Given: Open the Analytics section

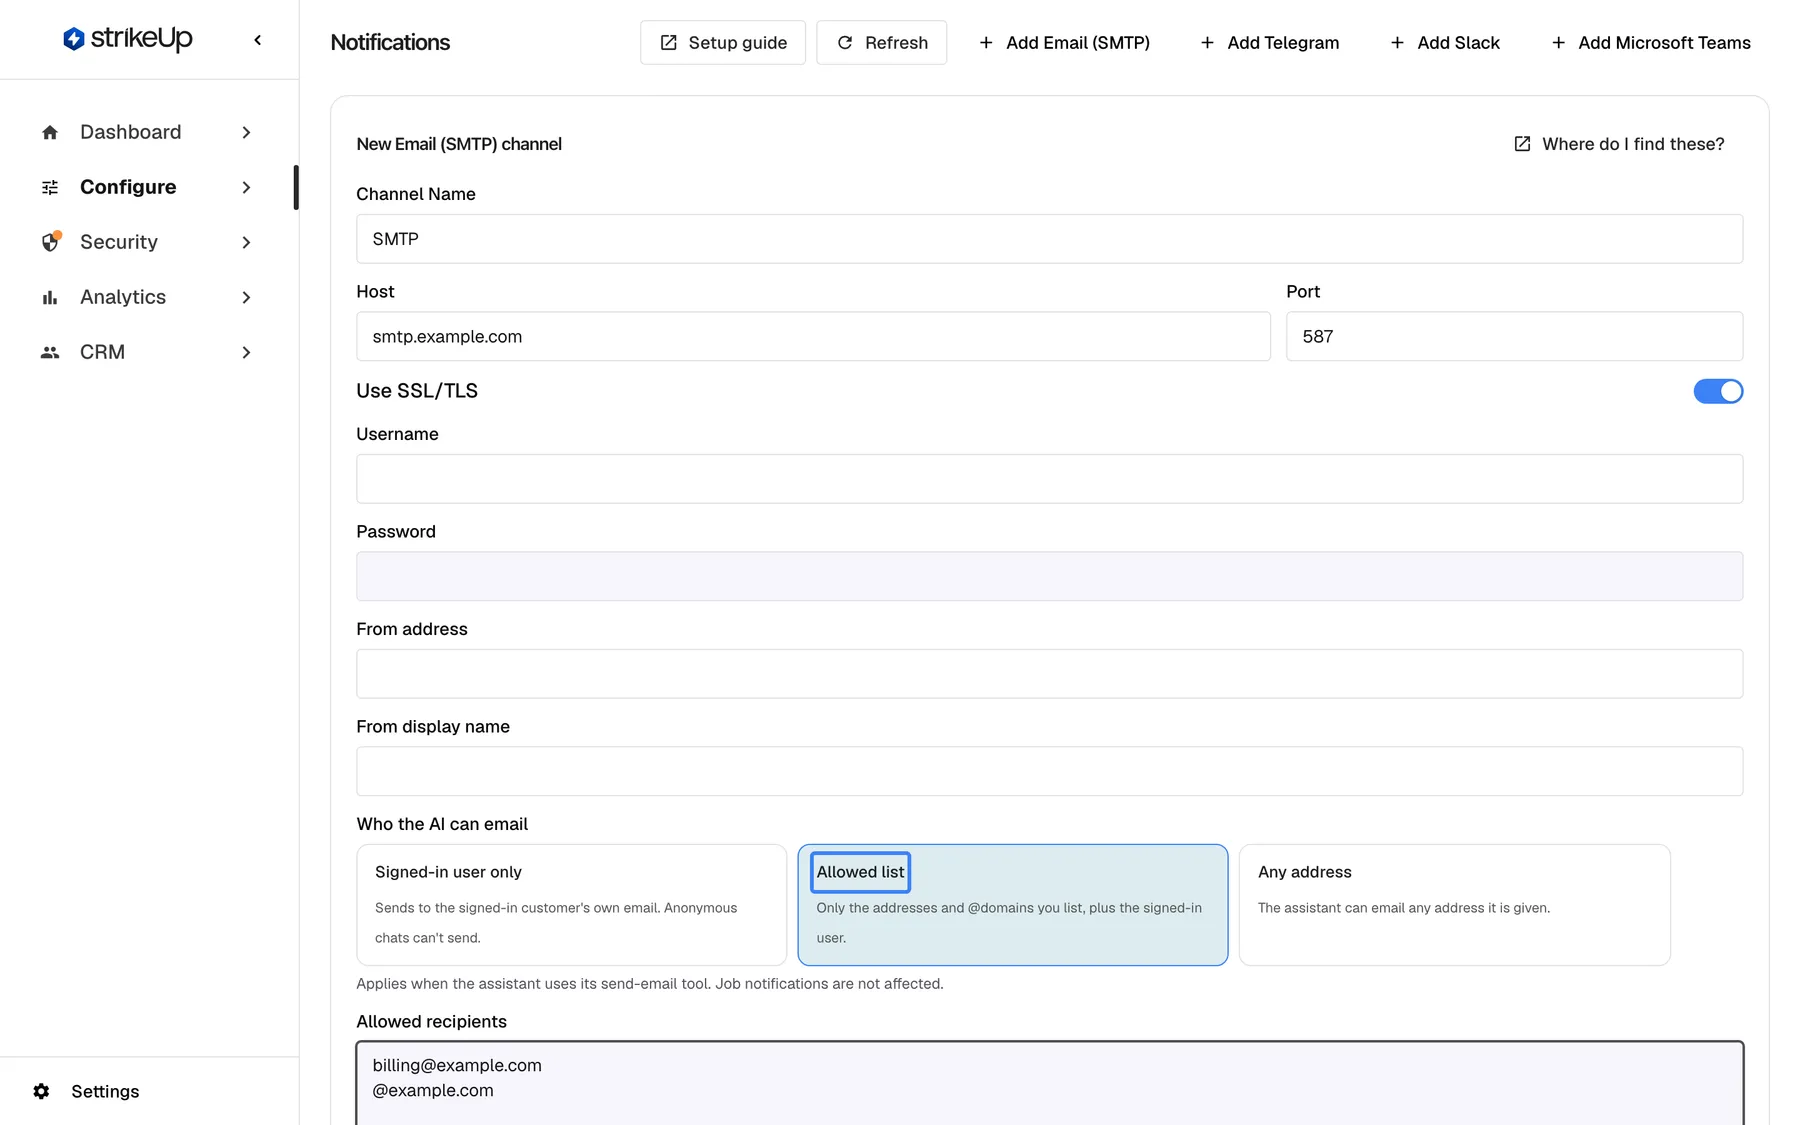Looking at the screenshot, I should 146,297.
